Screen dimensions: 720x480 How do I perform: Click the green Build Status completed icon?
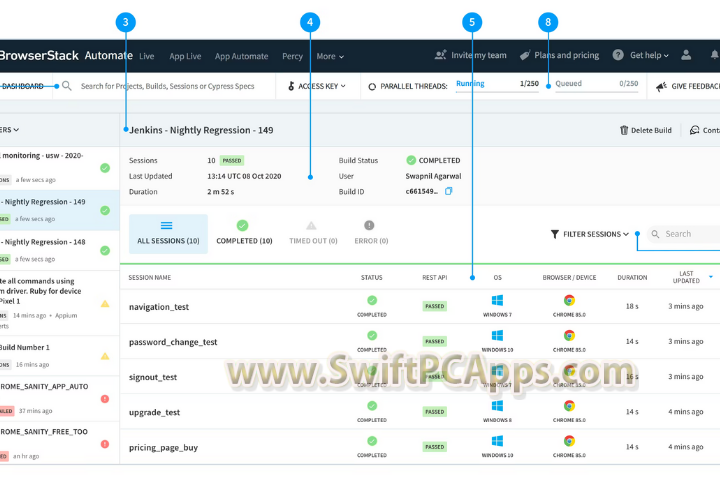tap(411, 160)
